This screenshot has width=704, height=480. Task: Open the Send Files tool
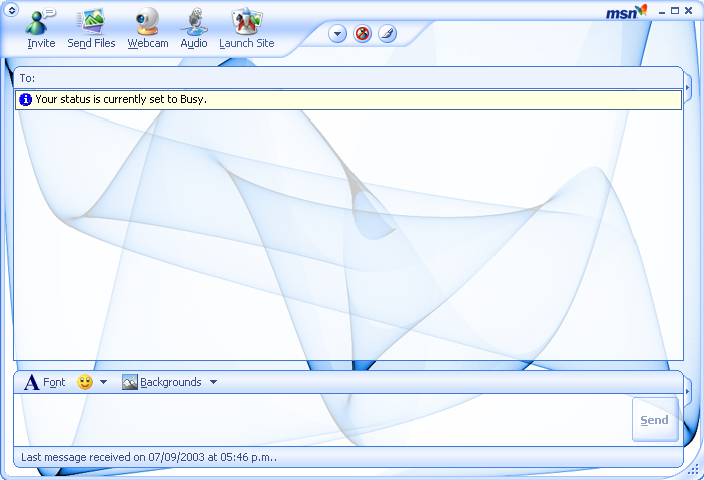(x=92, y=22)
